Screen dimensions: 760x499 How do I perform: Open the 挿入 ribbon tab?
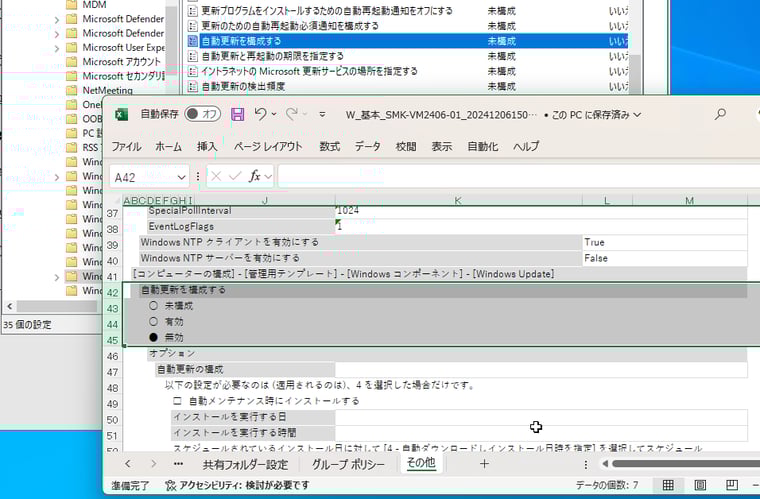207,146
